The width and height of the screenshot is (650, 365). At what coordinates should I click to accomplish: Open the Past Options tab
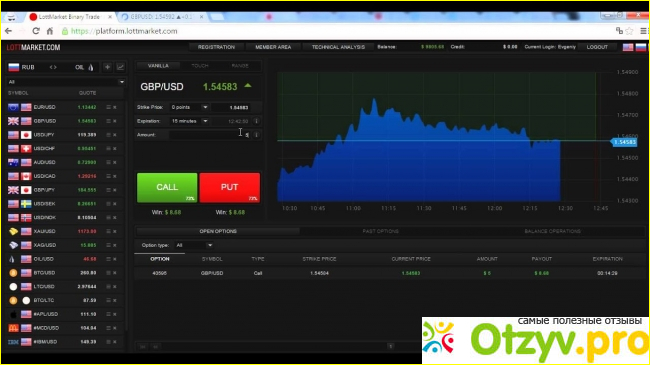[x=381, y=231]
